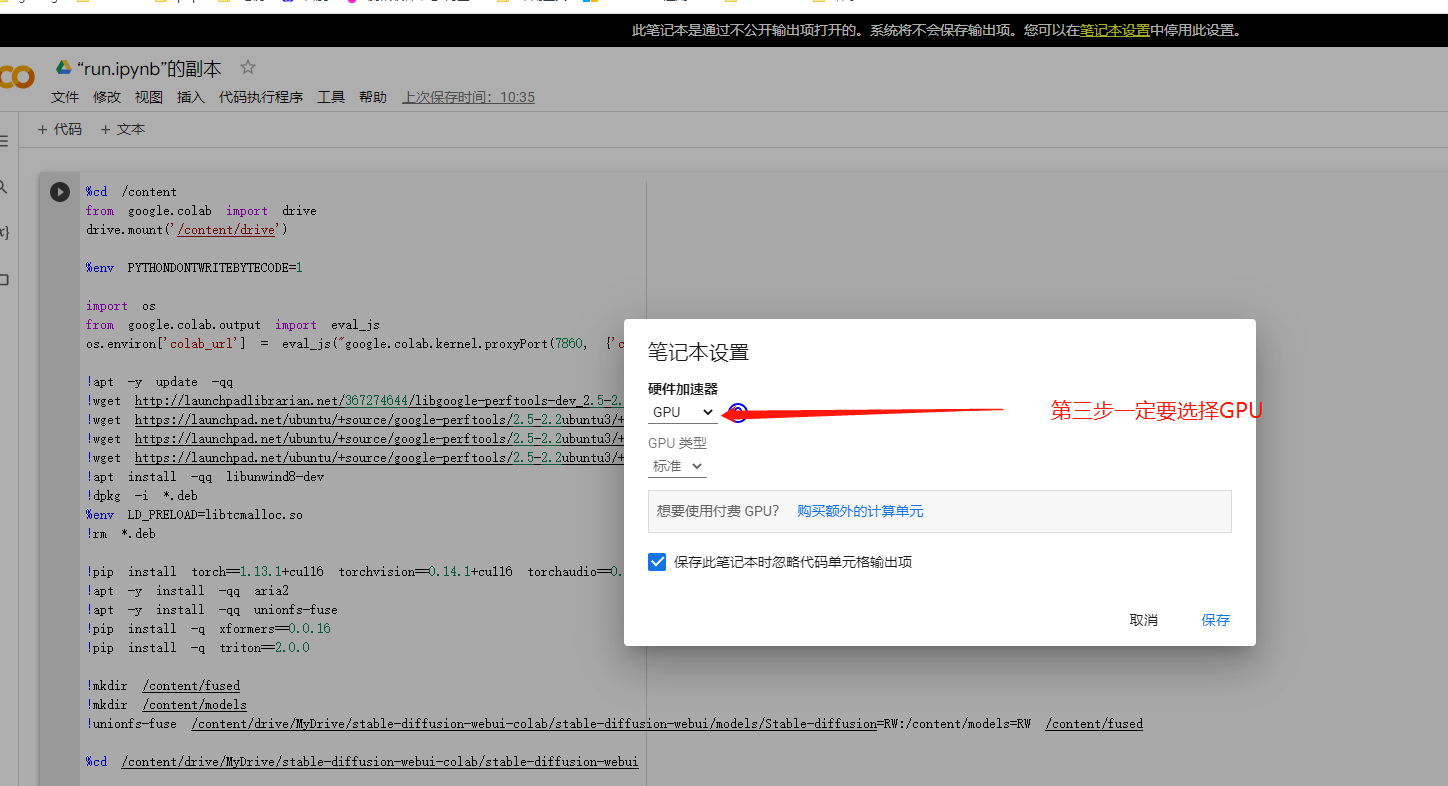Click the %env PYTHONDONTWRITEBYTECODE=1 code line
The image size is (1448, 786).
(x=194, y=268)
